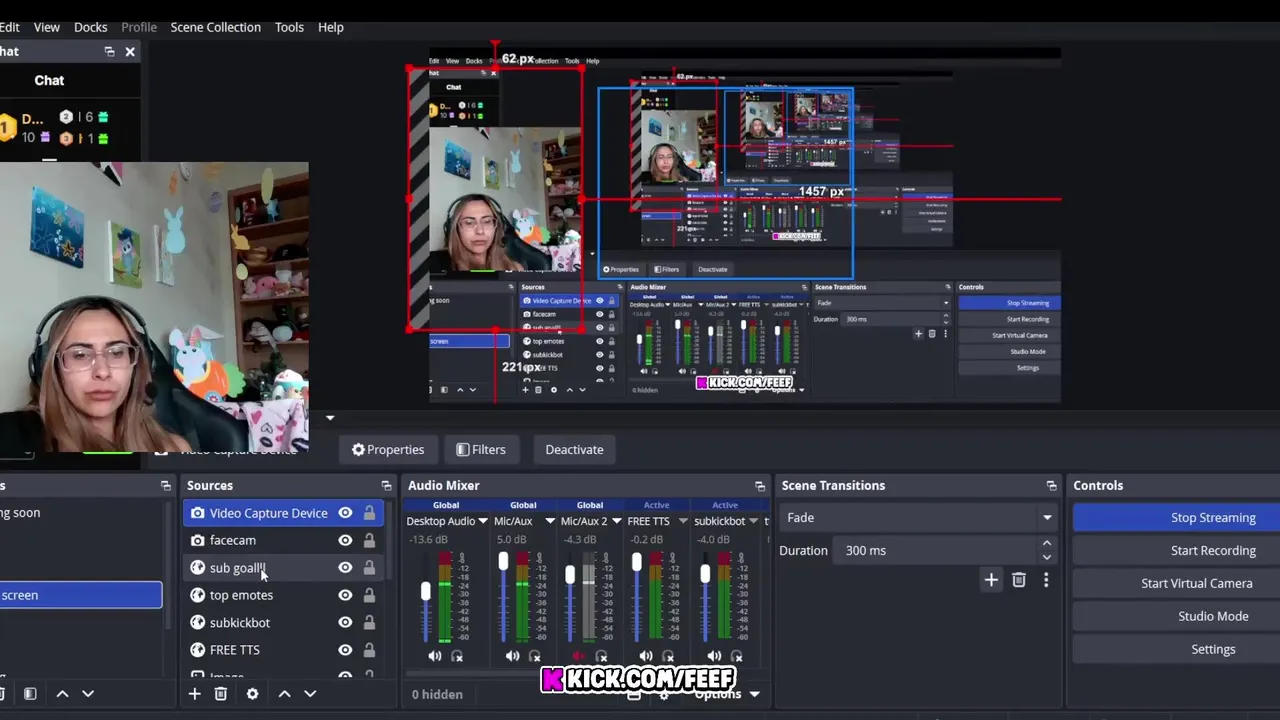Toggle lock on Video Capture Device source
Screen dimensions: 1280x720
[369, 513]
